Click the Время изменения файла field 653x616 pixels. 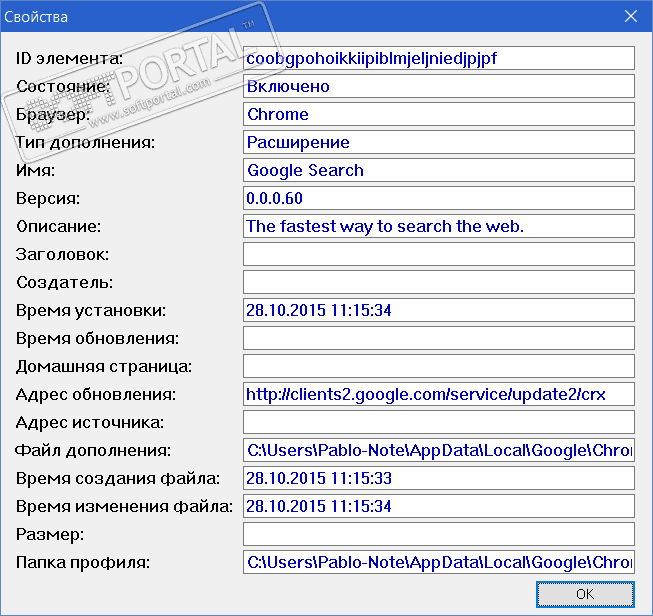click(439, 506)
